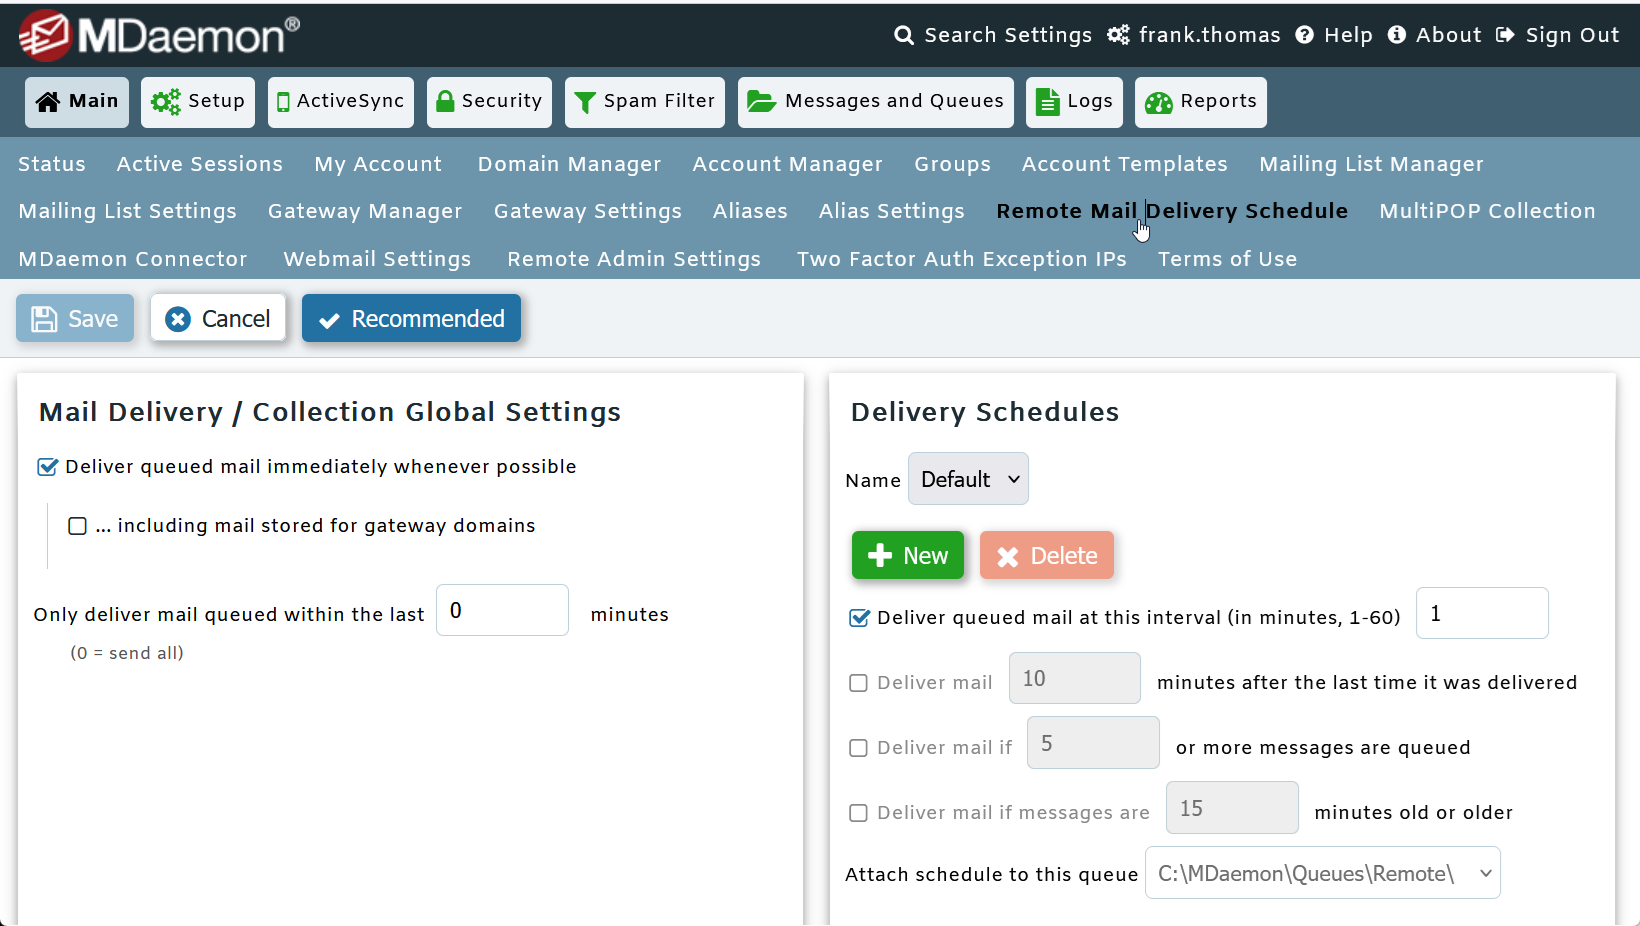Click the queued within last minutes field
This screenshot has height=926, width=1640.
[x=502, y=610]
